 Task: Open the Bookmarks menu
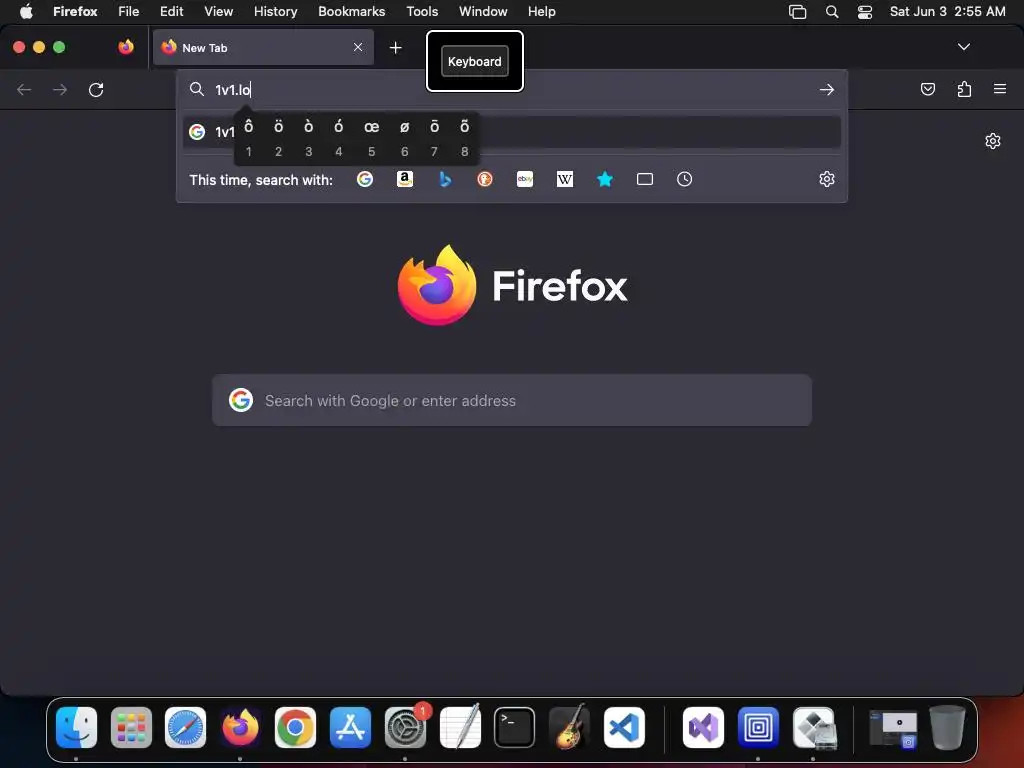point(351,11)
